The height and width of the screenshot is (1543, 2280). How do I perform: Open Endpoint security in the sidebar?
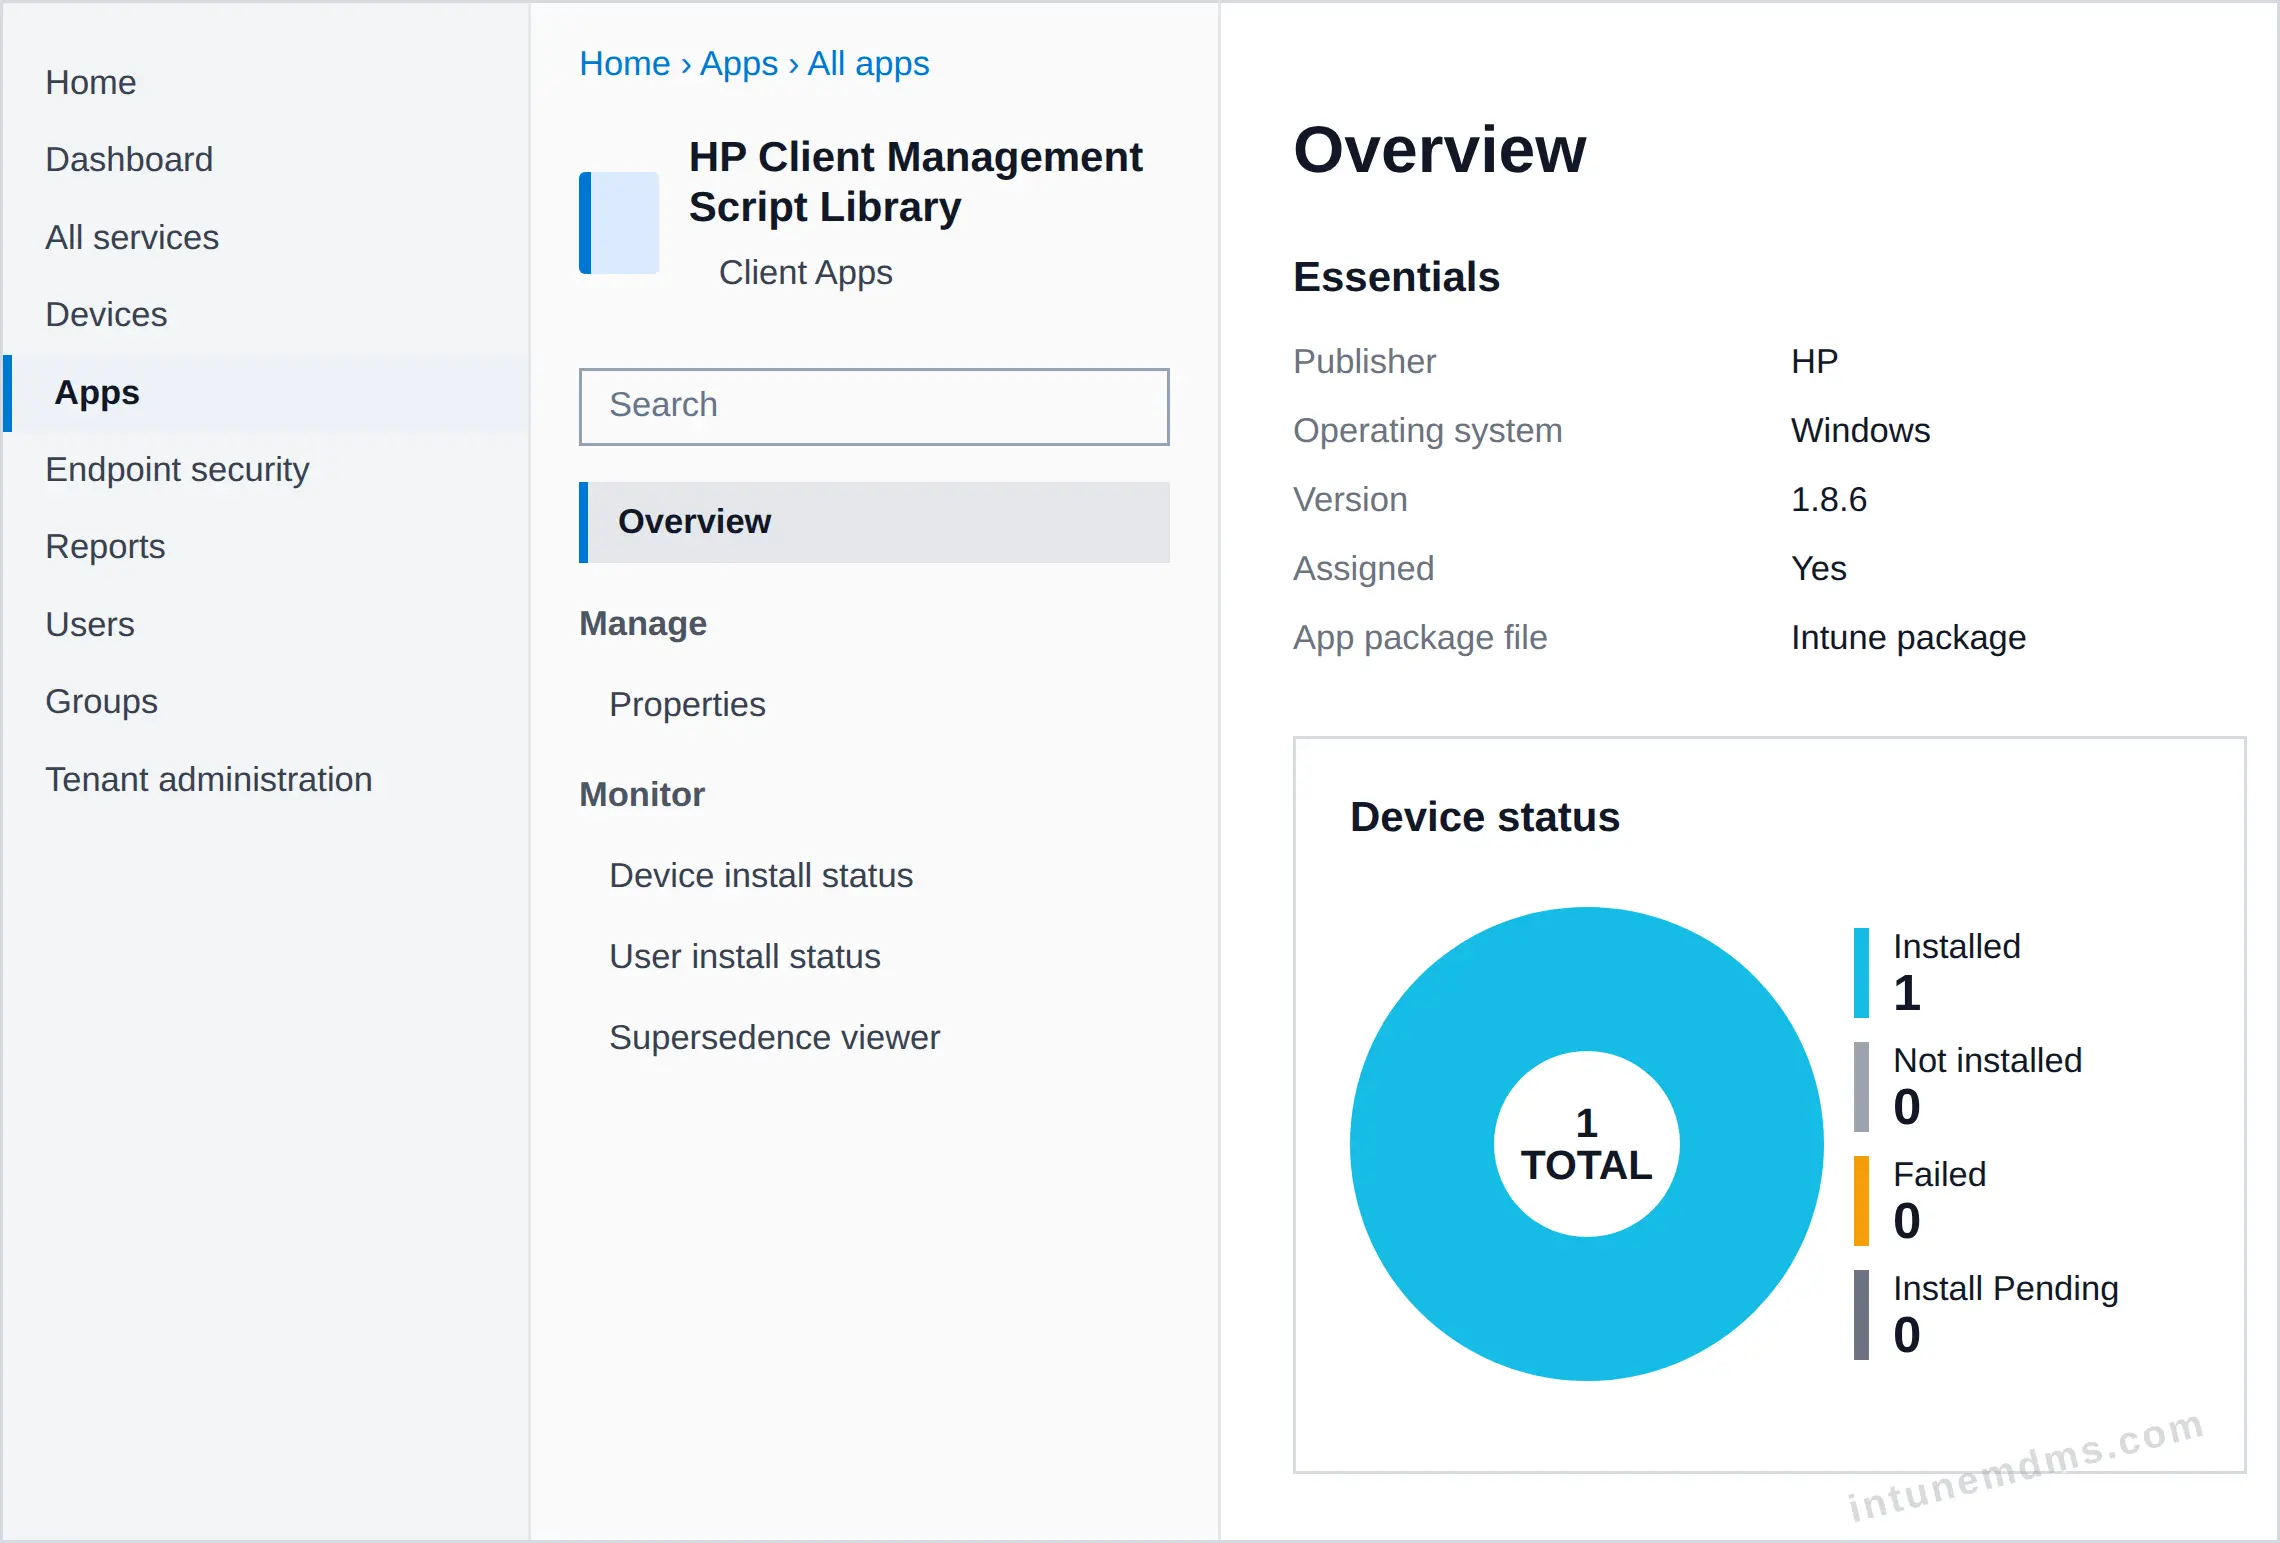177,469
